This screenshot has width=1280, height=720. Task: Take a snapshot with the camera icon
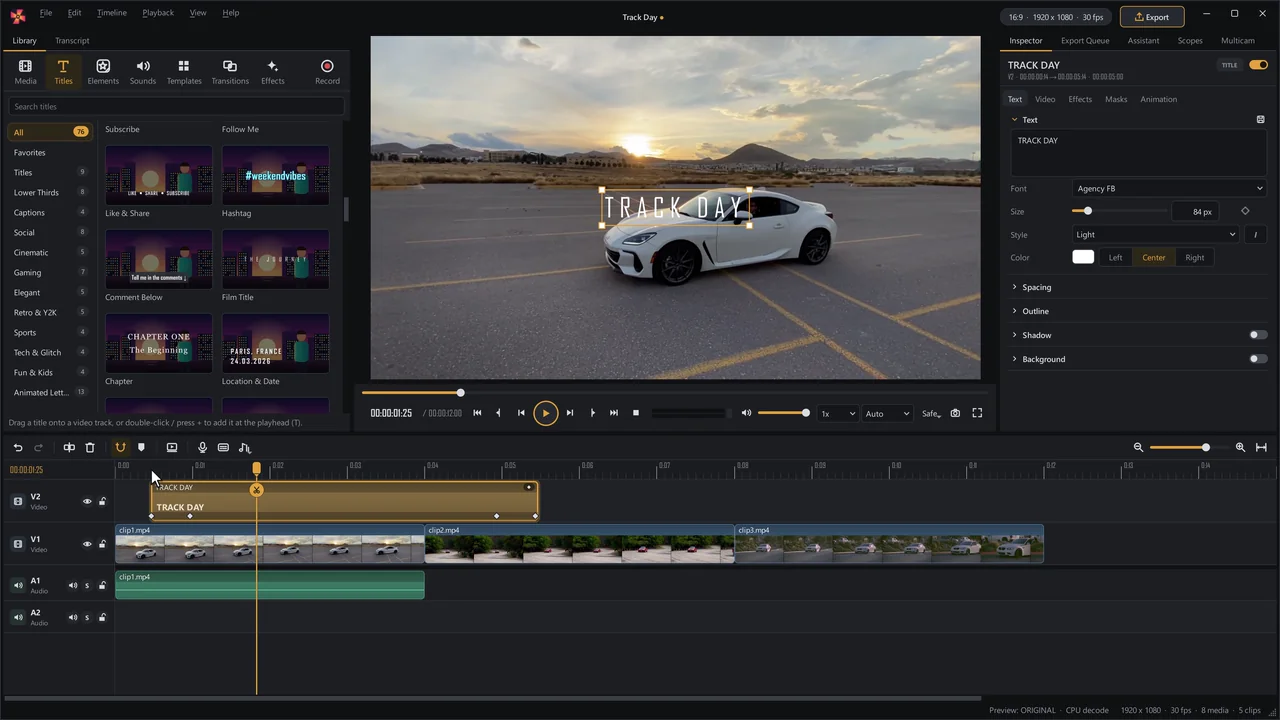[x=955, y=413]
